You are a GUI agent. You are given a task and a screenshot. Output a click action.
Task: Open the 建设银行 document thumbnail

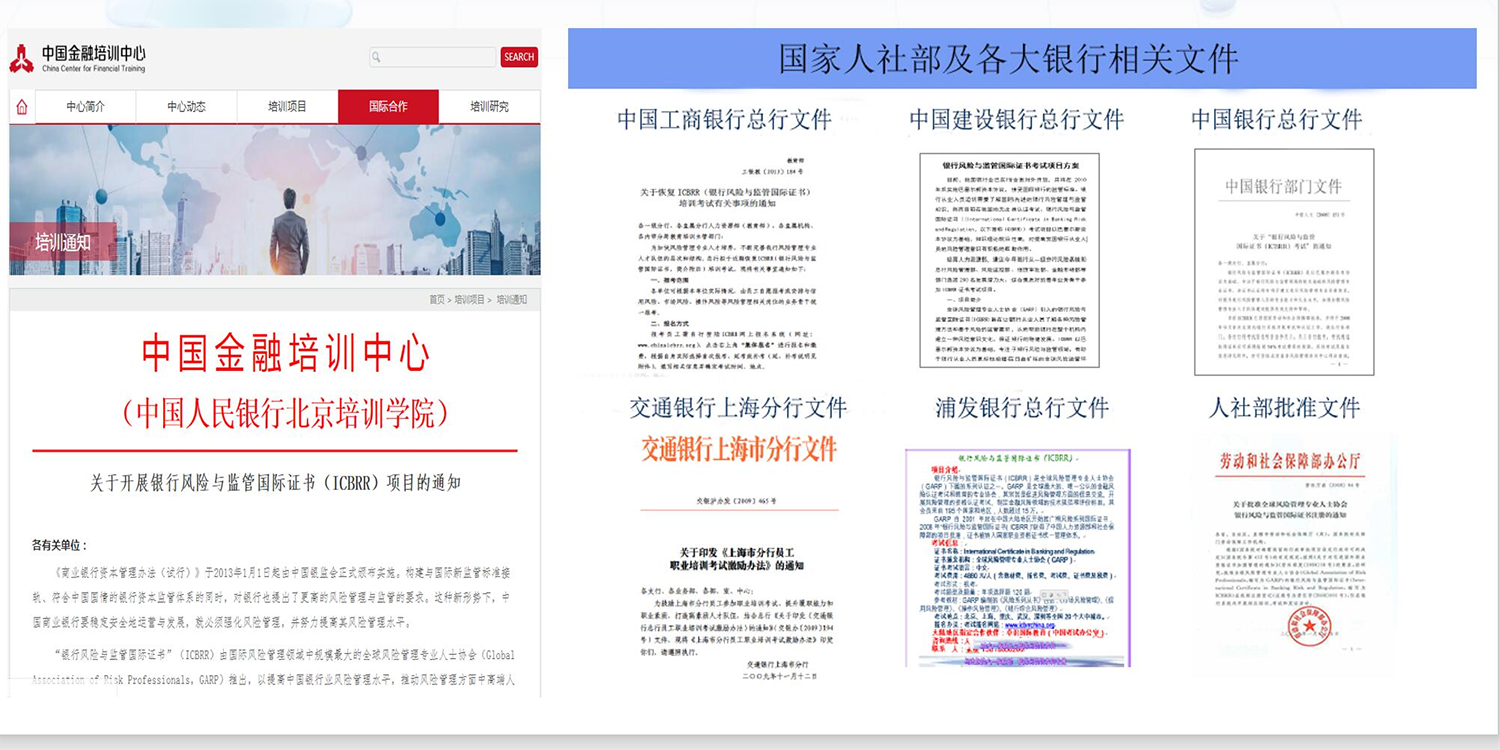(x=1009, y=261)
